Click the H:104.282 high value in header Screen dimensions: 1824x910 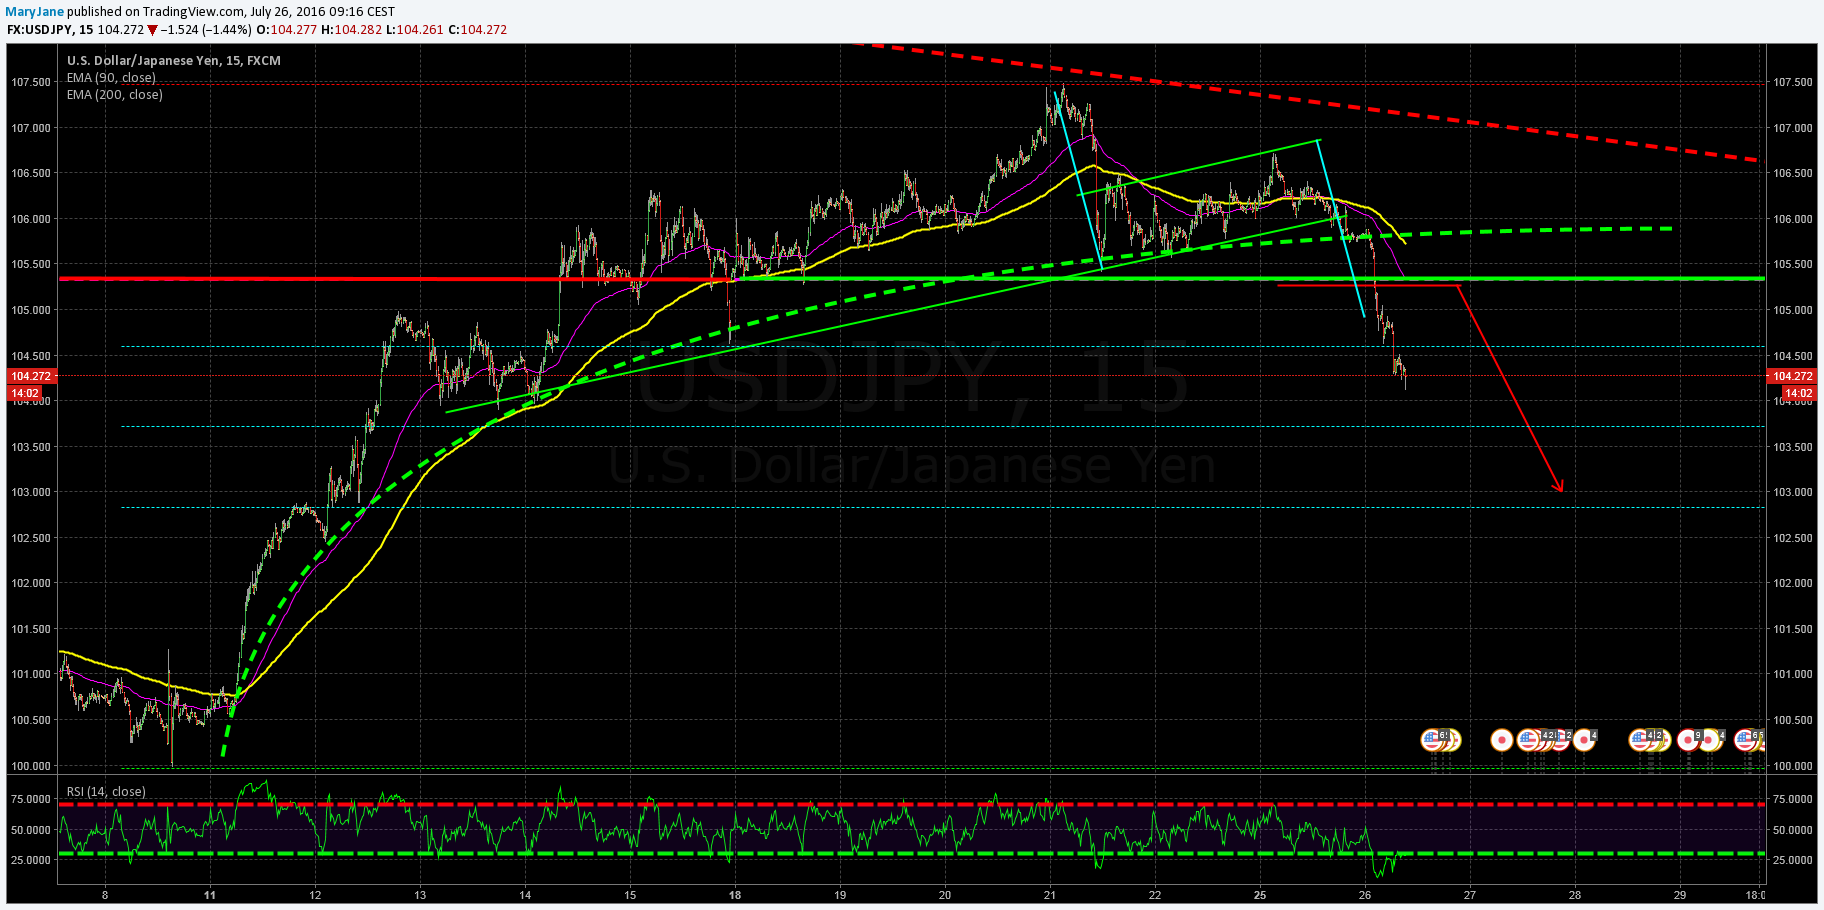pos(351,30)
